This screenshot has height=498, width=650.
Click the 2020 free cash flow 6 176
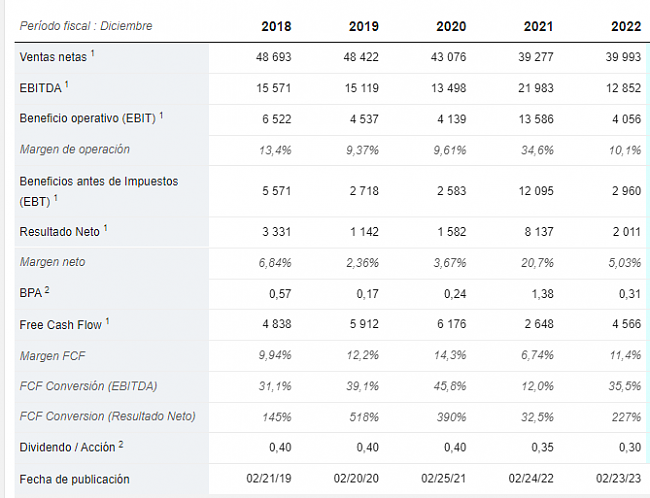[x=451, y=324]
